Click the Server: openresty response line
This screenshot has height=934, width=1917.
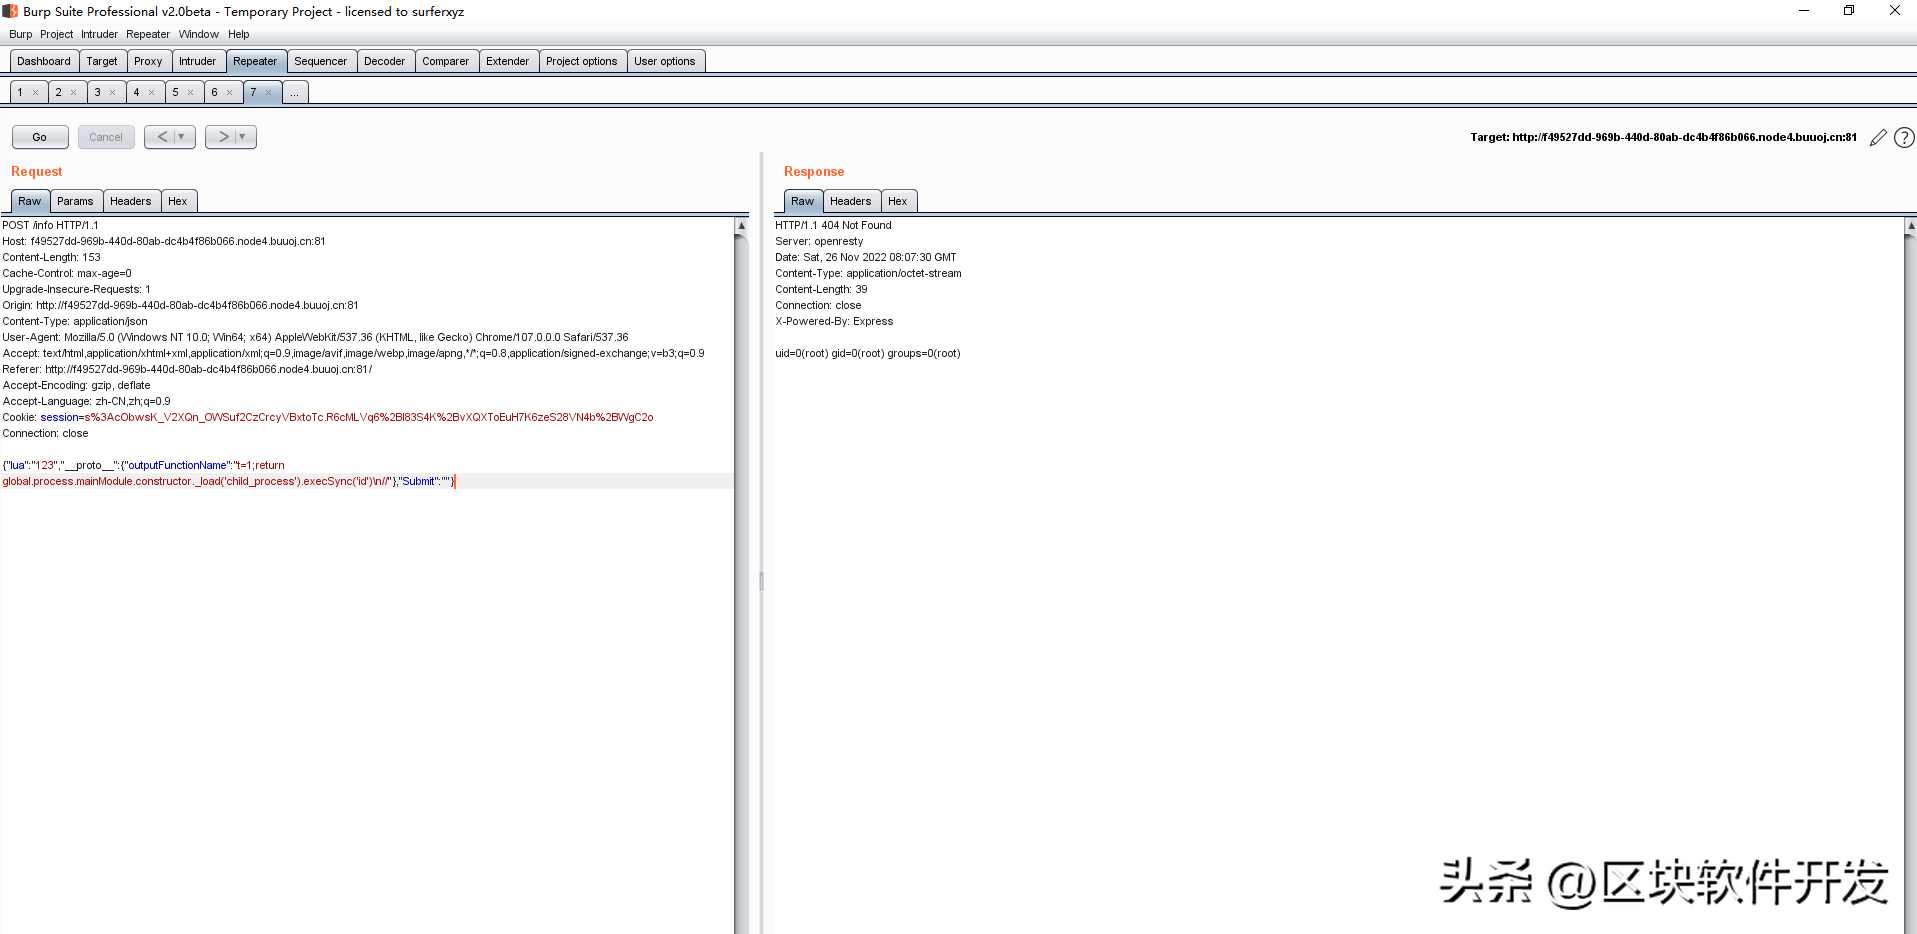tap(819, 241)
